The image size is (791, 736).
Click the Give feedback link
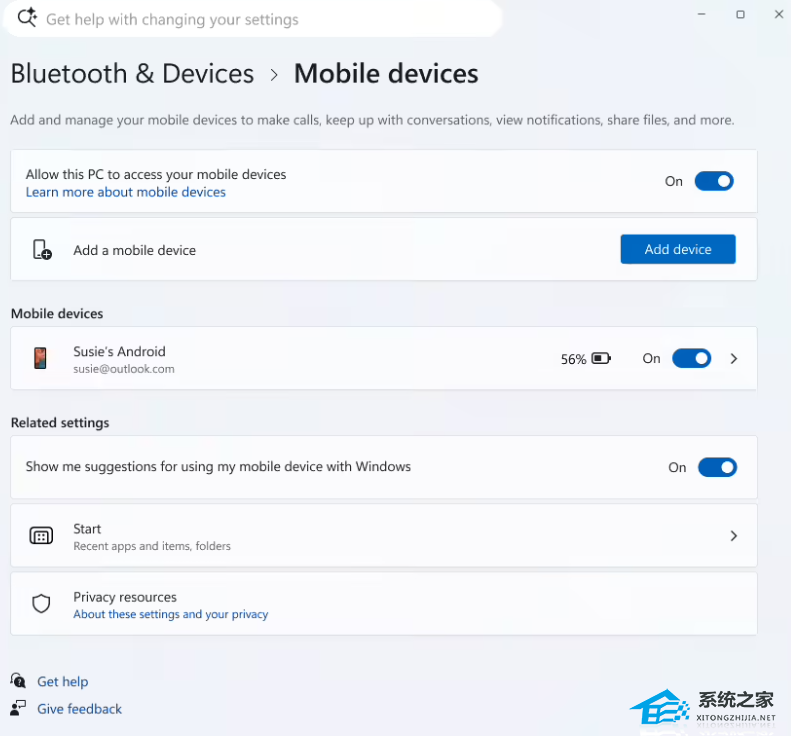(79, 709)
